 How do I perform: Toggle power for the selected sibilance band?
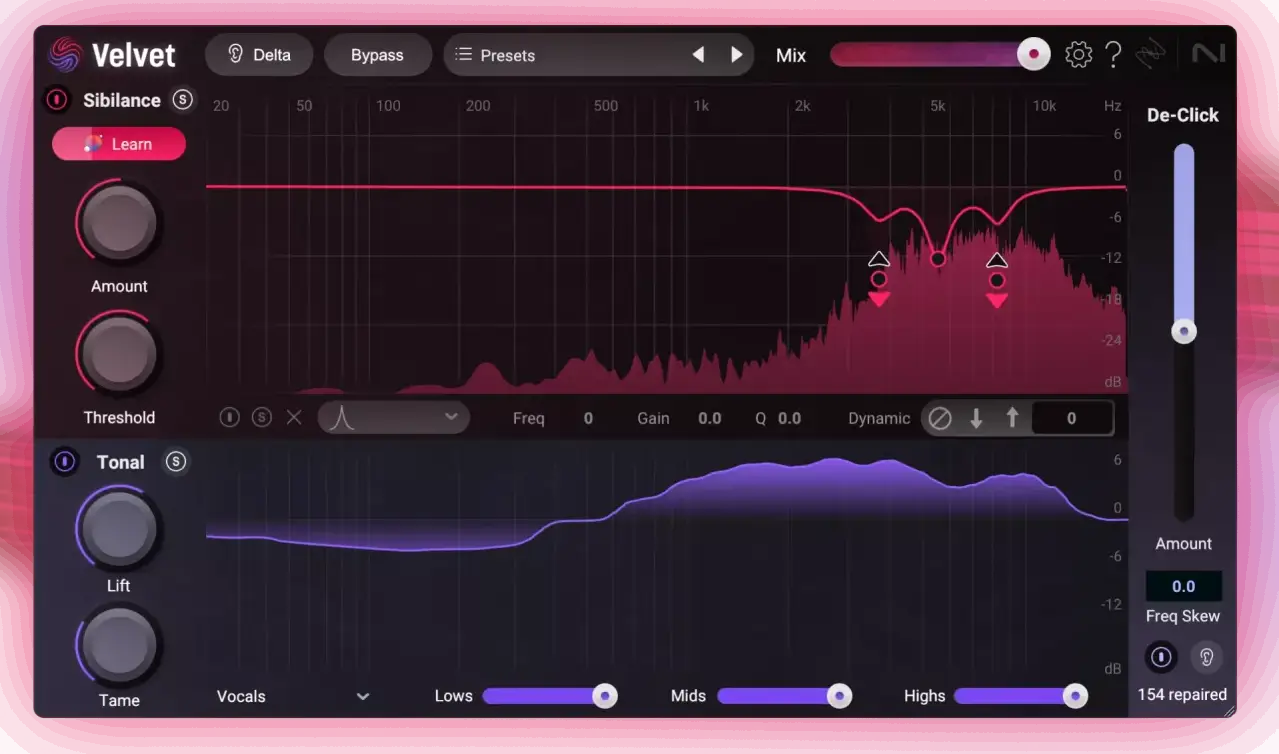229,417
